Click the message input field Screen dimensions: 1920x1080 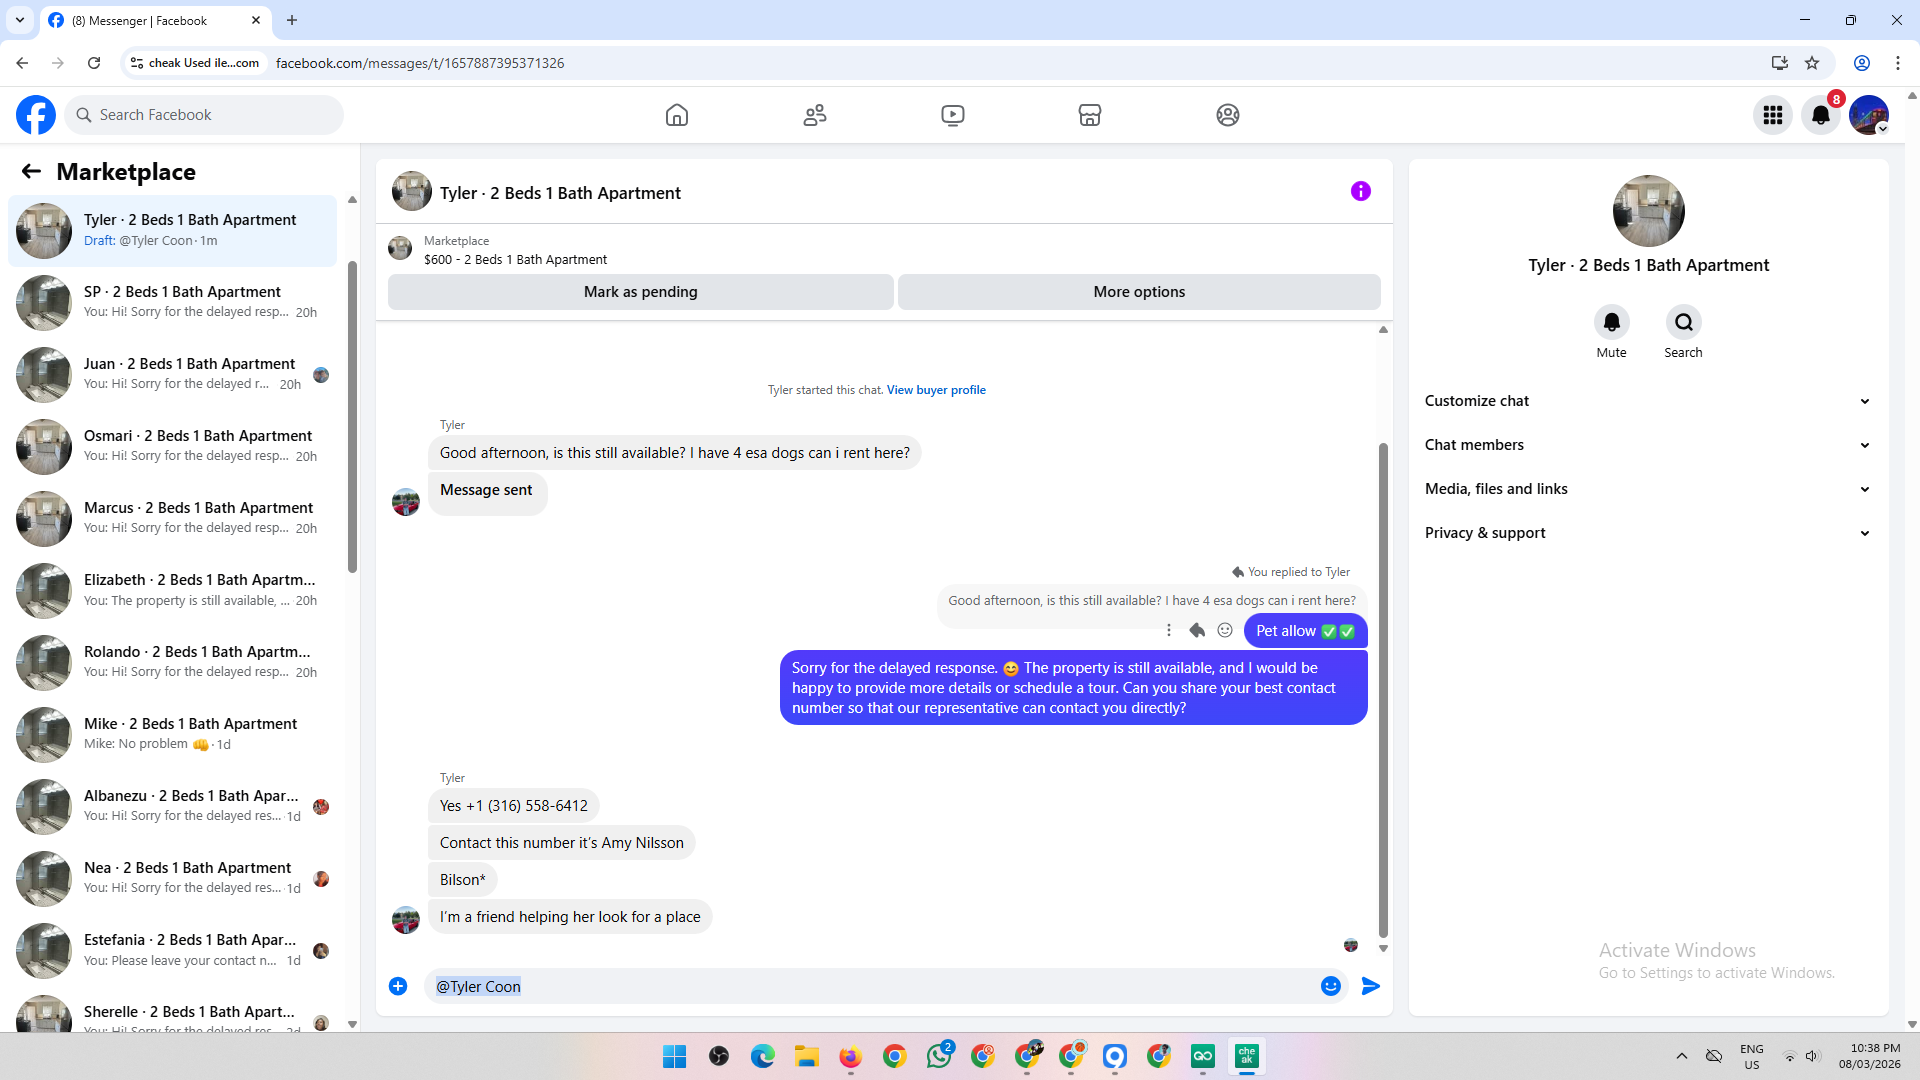tap(870, 986)
